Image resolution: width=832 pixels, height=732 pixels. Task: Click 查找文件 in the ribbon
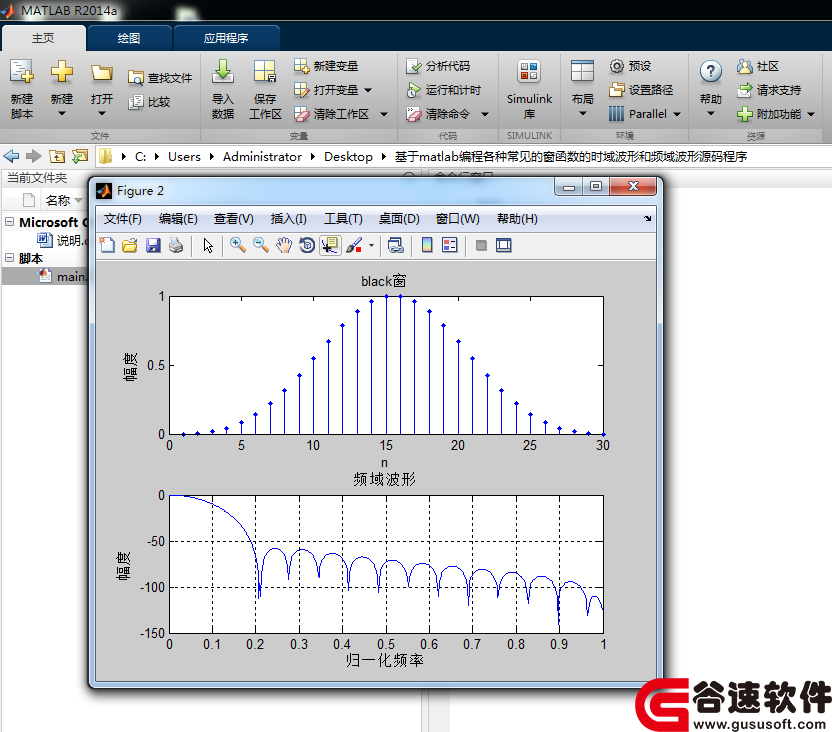click(x=160, y=78)
